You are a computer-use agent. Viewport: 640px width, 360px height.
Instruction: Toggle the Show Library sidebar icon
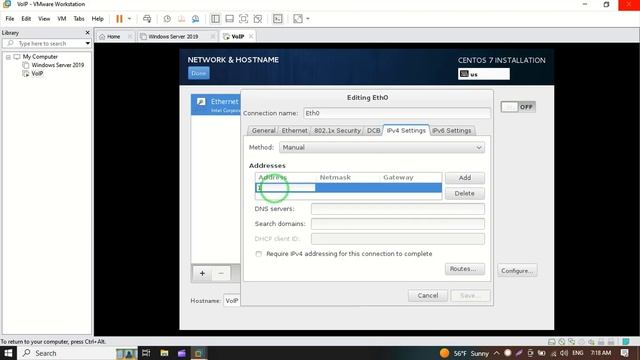tap(215, 19)
